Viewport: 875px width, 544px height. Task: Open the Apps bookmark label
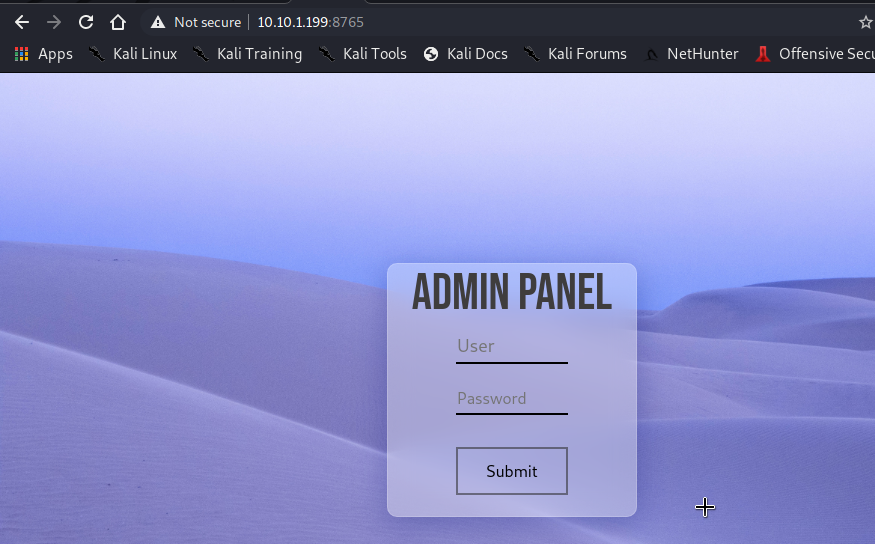[55, 55]
